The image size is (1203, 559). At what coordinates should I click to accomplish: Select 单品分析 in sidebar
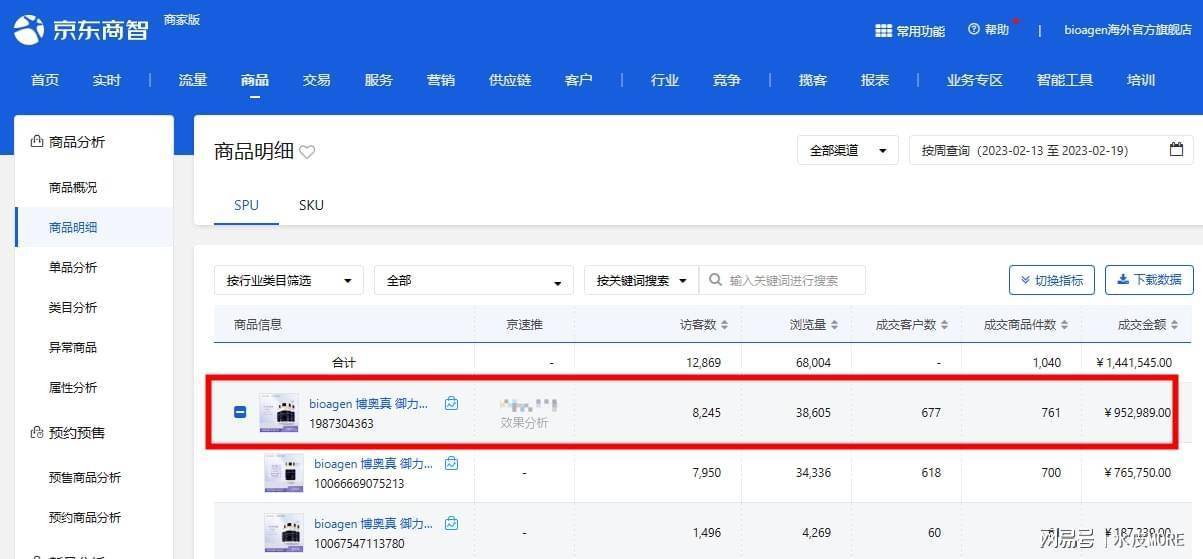(73, 267)
